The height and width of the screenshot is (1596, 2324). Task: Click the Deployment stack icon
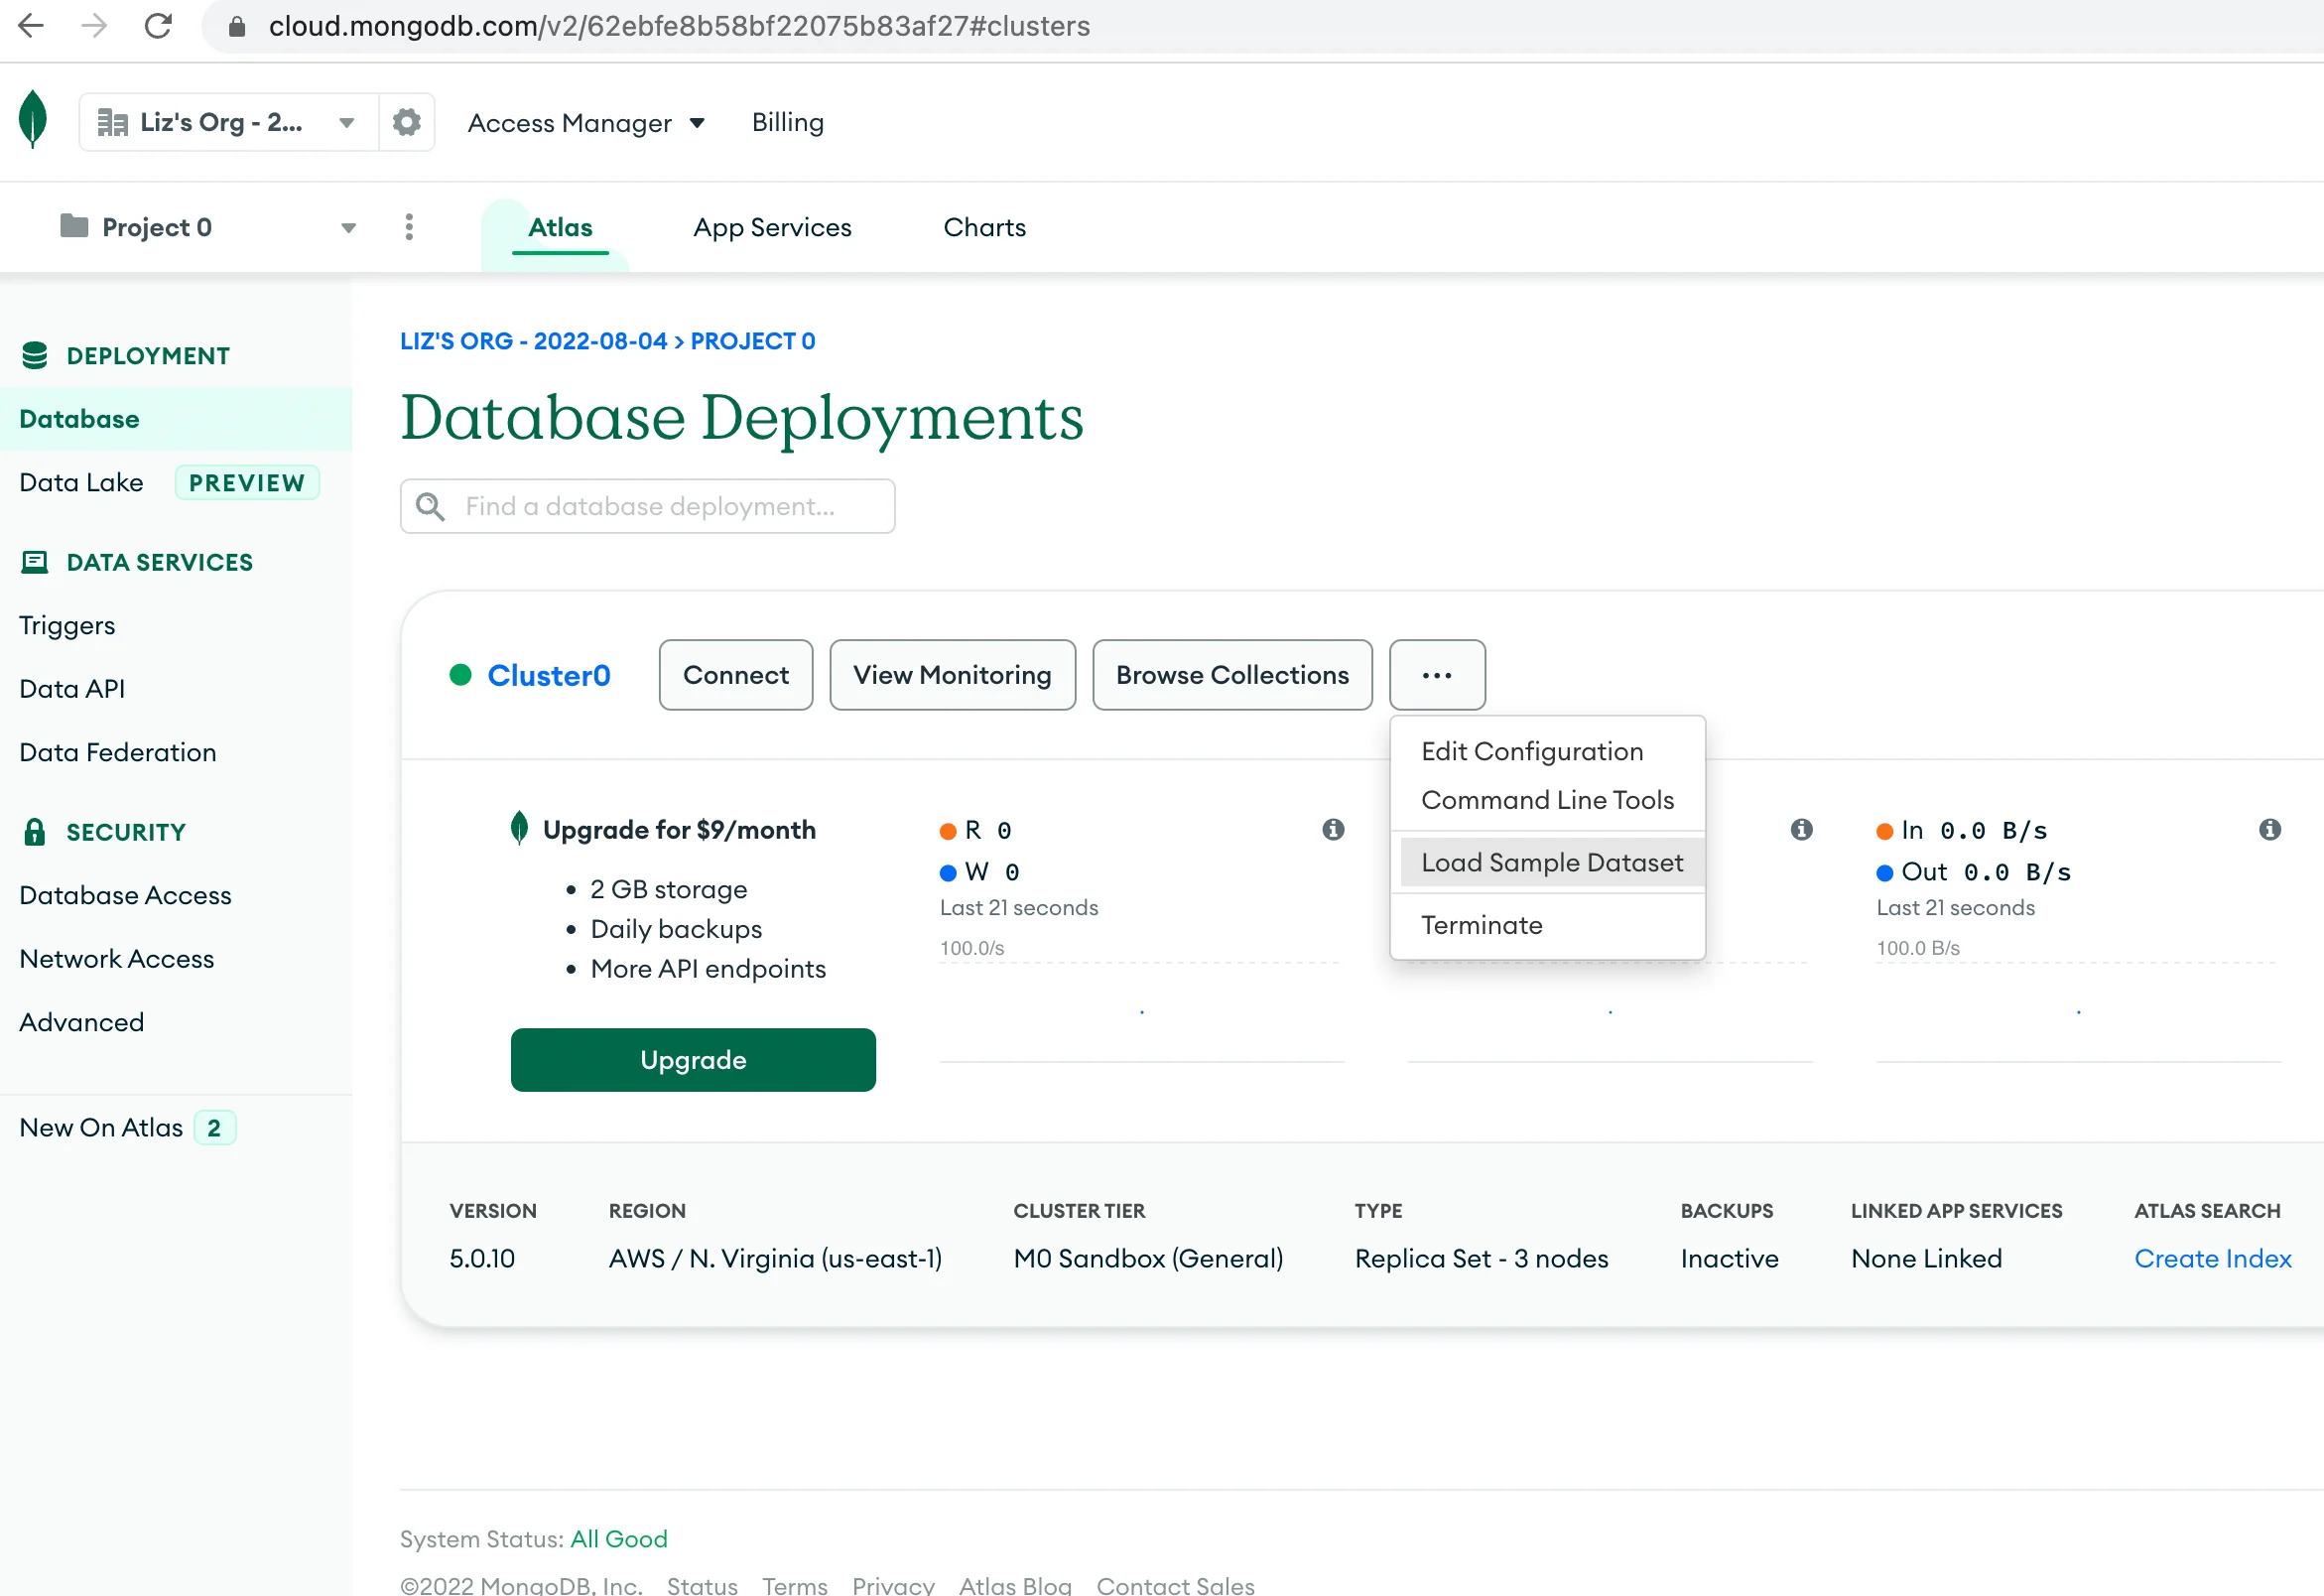[x=34, y=355]
